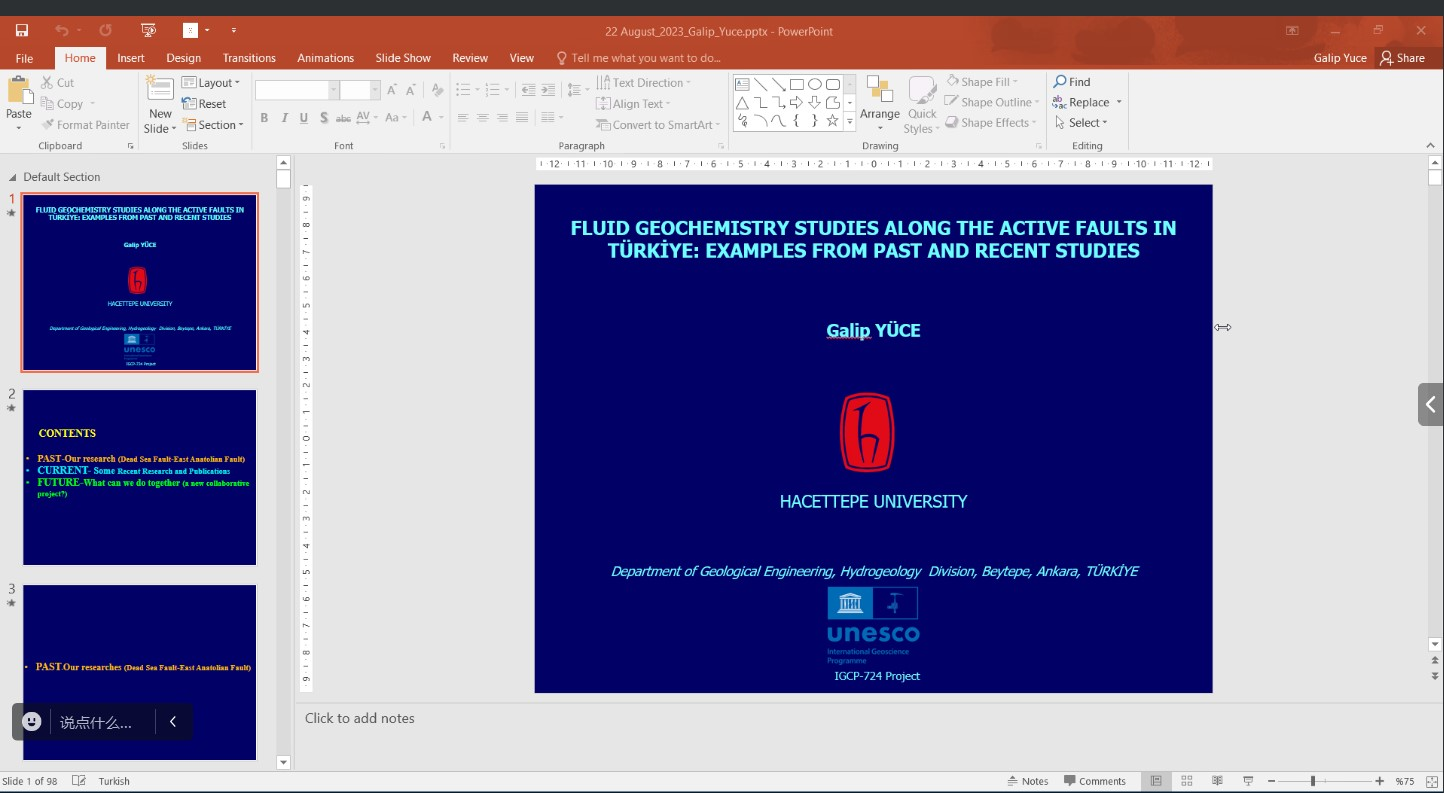
Task: Fit slide to current window icon
Action: (x=1430, y=781)
